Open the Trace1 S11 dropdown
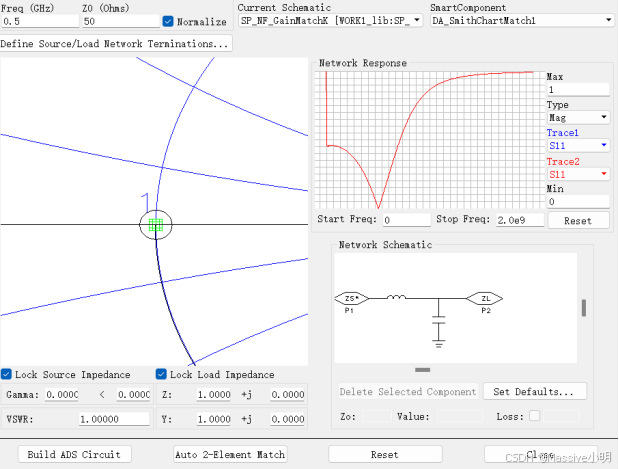 click(x=578, y=146)
